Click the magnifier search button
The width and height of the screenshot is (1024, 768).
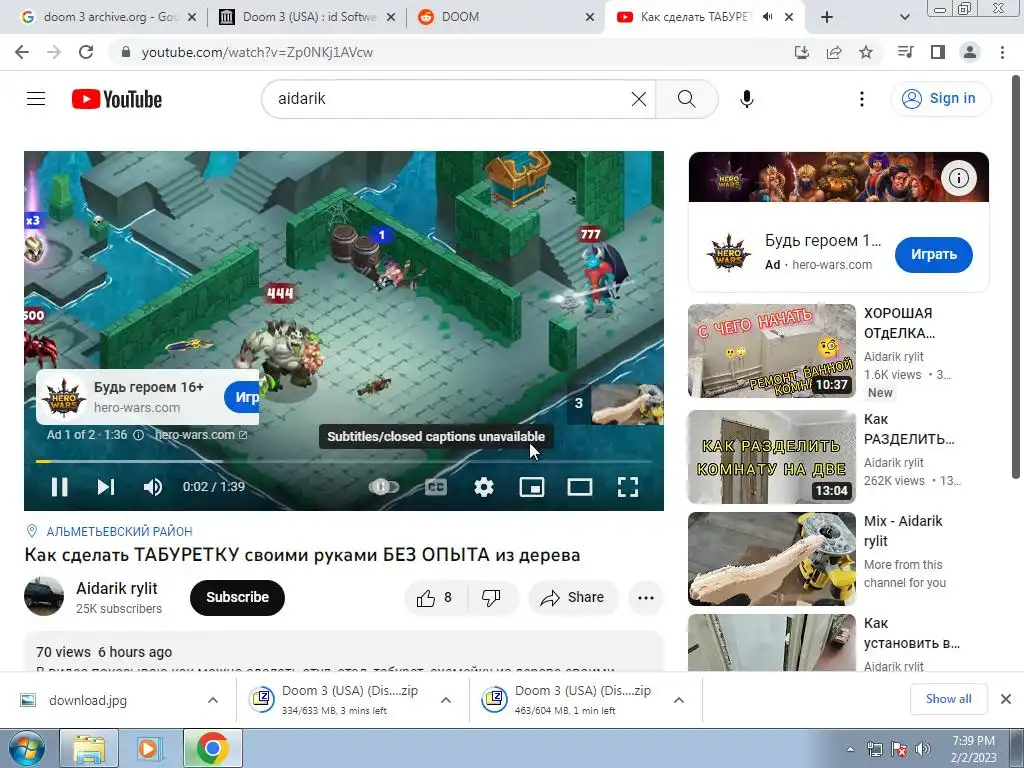click(686, 99)
